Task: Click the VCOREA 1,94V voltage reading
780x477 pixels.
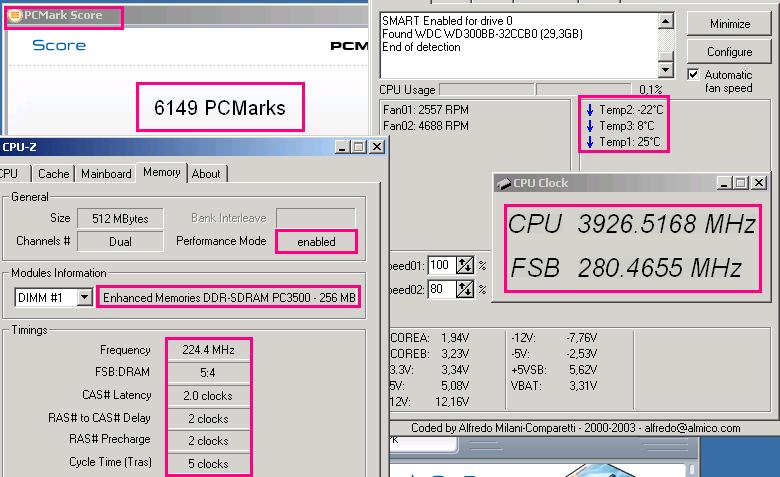Action: point(430,338)
